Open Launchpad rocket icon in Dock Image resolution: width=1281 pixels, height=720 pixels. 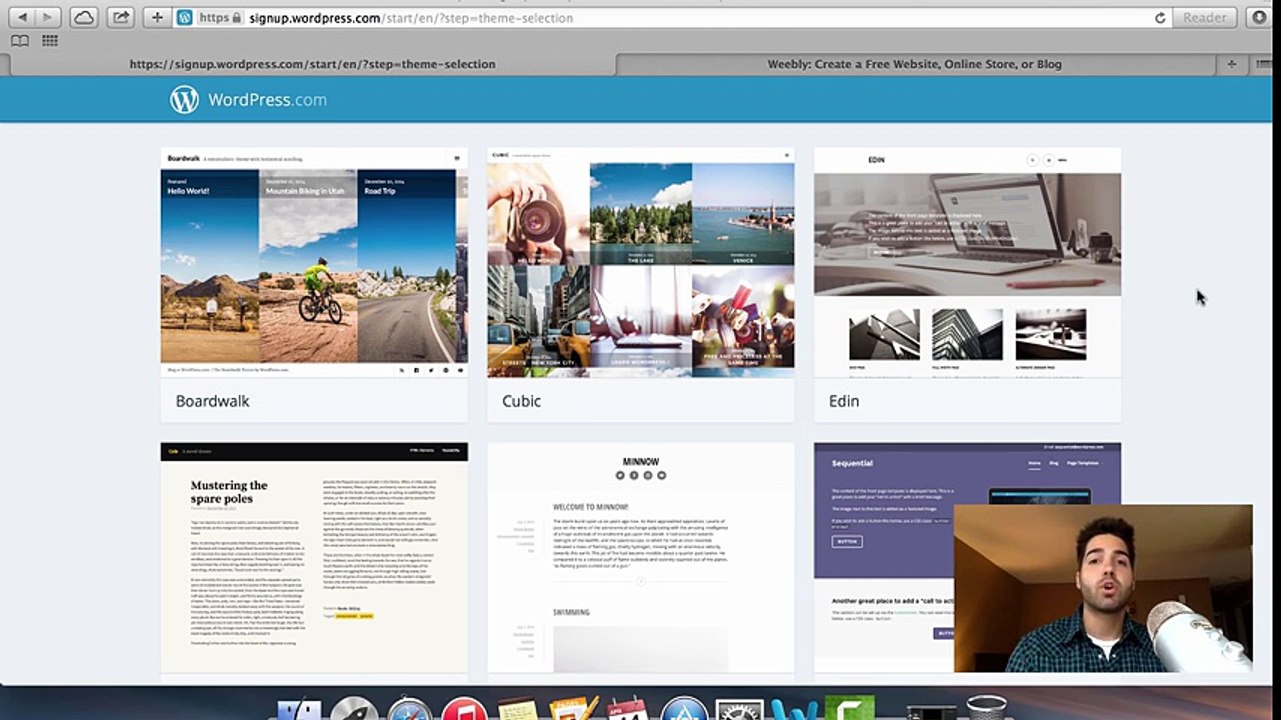354,709
